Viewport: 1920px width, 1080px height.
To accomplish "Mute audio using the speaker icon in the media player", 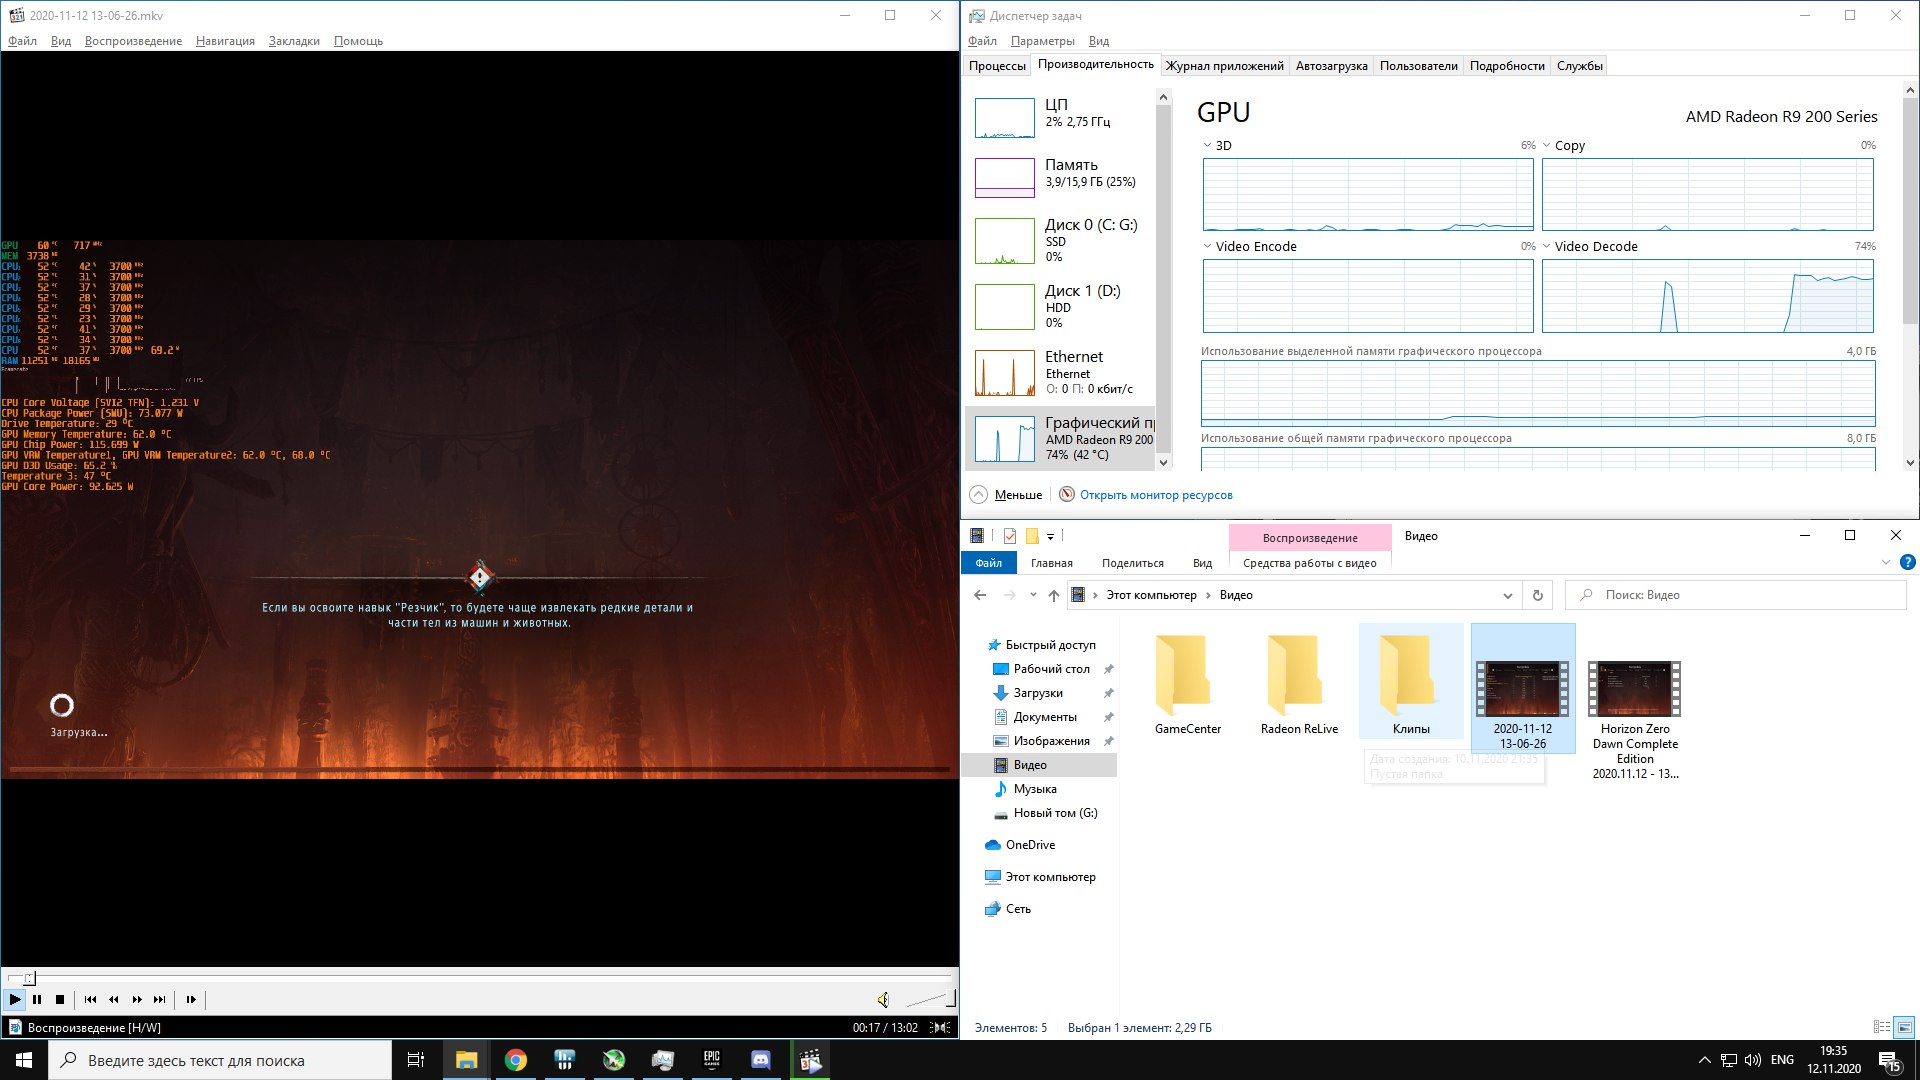I will [883, 999].
